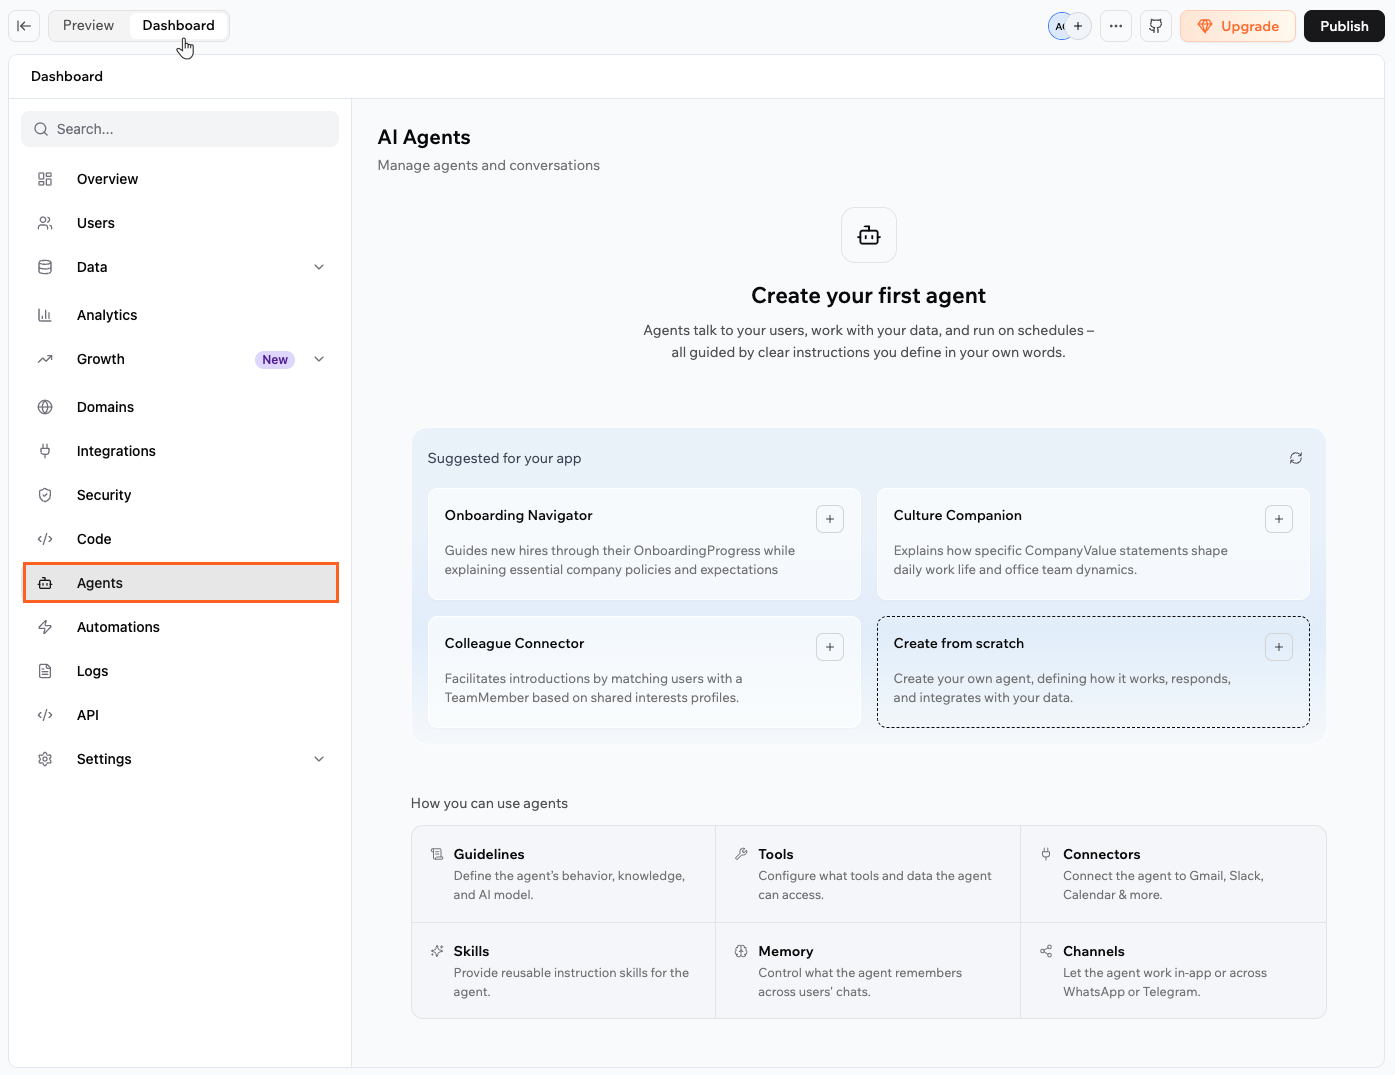Click the Growth trend arrow icon
The image size is (1395, 1075).
coord(45,359)
